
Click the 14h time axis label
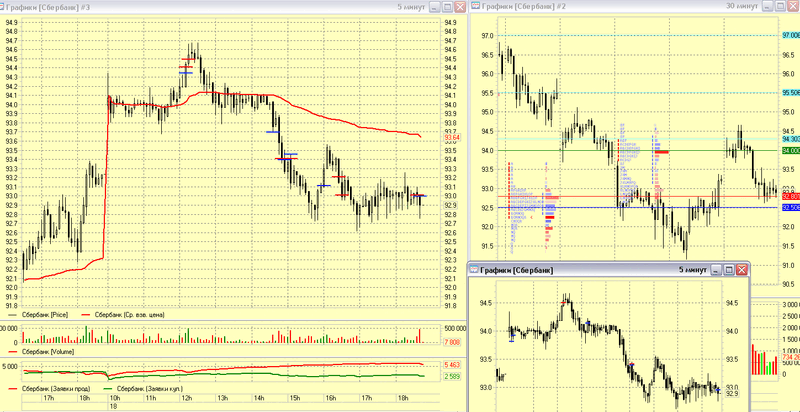point(259,397)
